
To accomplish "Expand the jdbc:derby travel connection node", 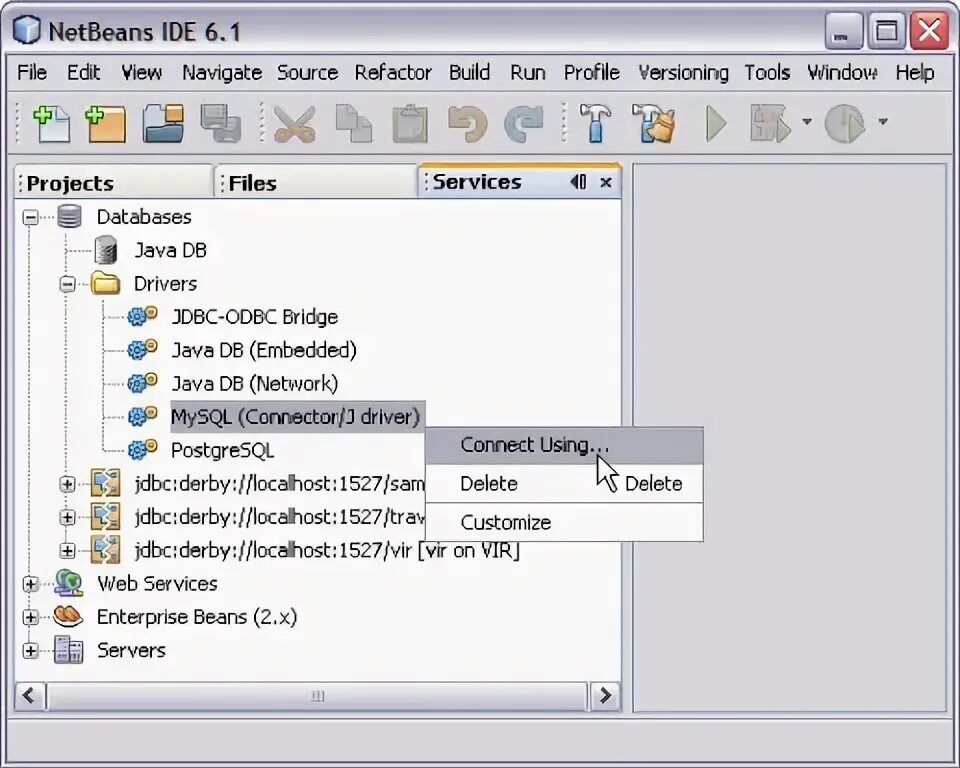I will 67,518.
